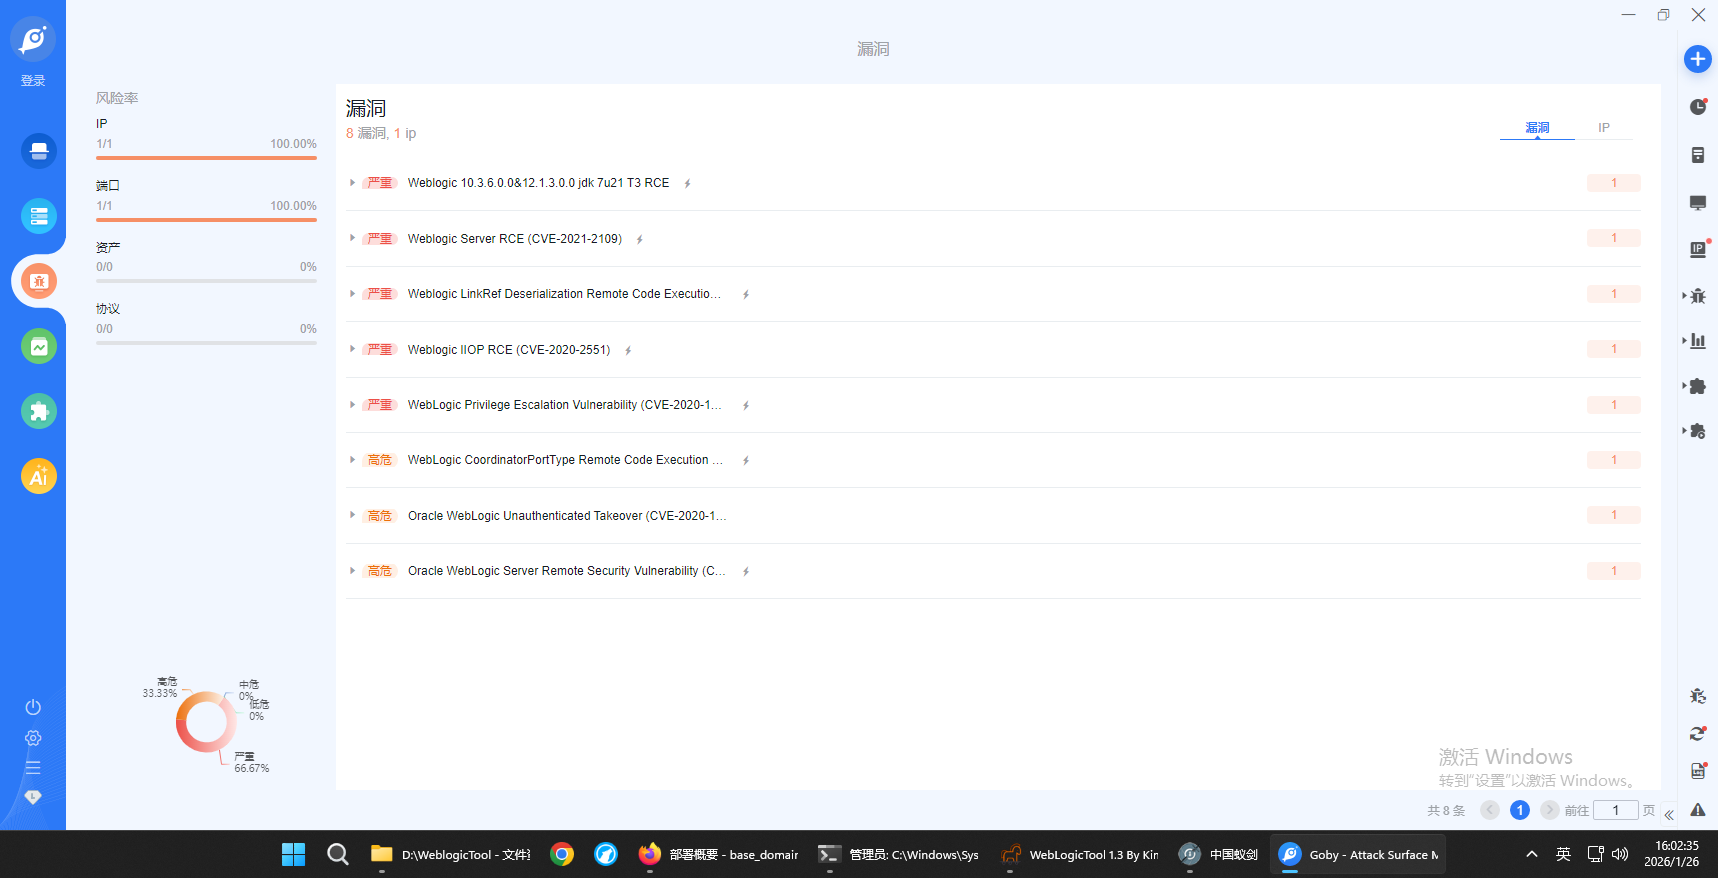Open Windows taskbar search

tap(338, 854)
